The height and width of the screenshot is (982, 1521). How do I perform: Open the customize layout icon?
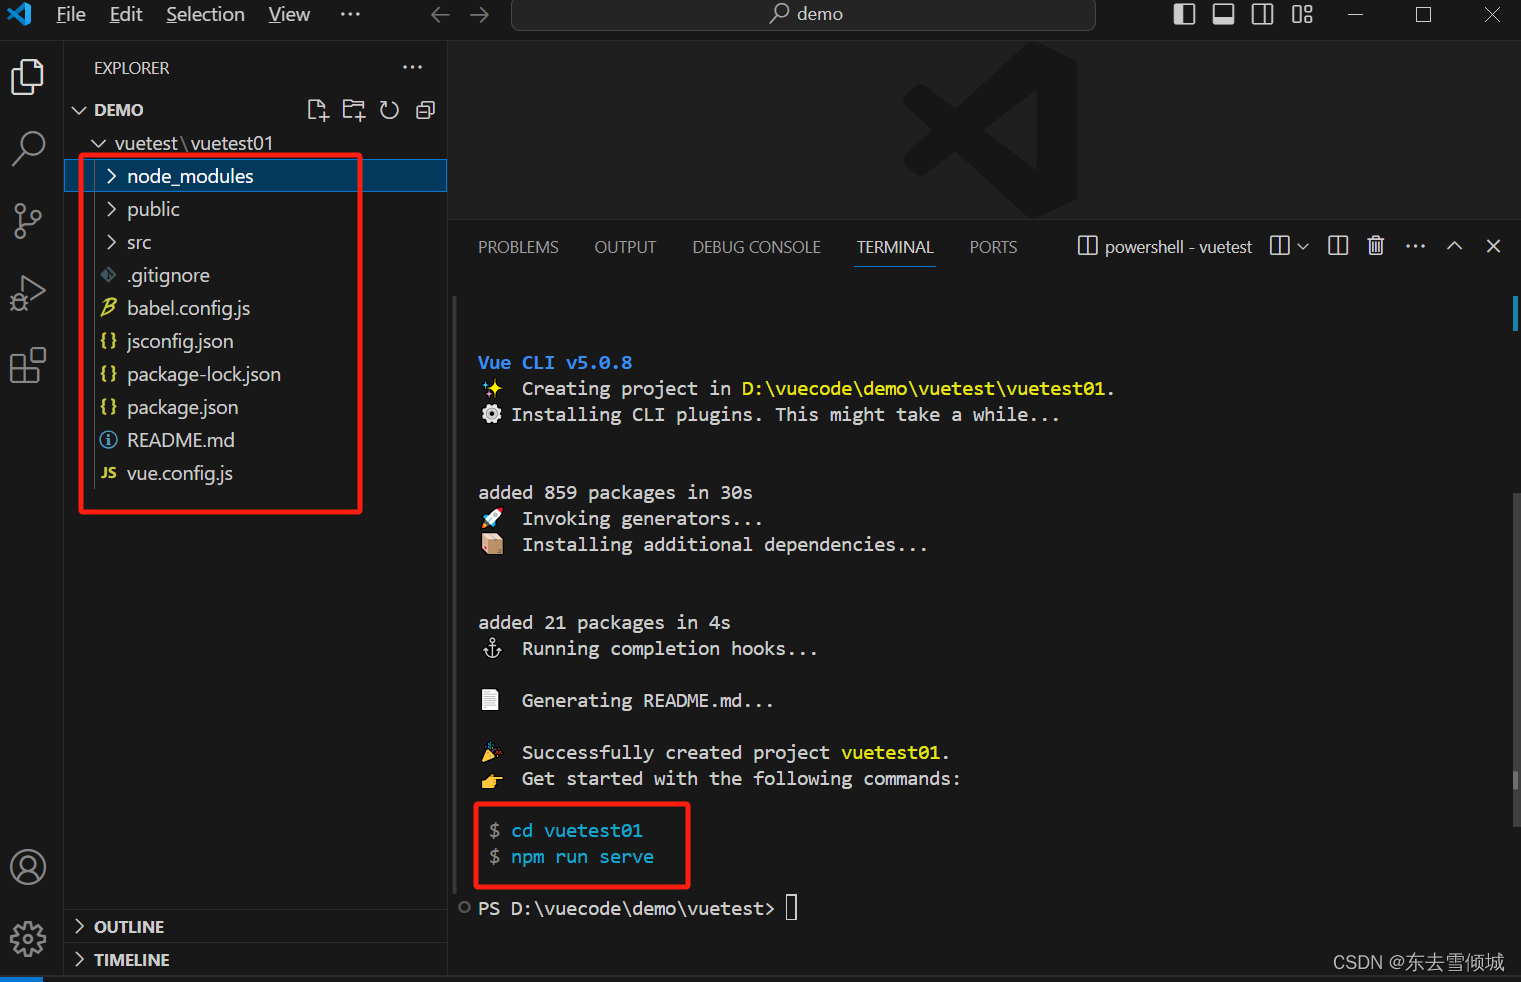1302,14
